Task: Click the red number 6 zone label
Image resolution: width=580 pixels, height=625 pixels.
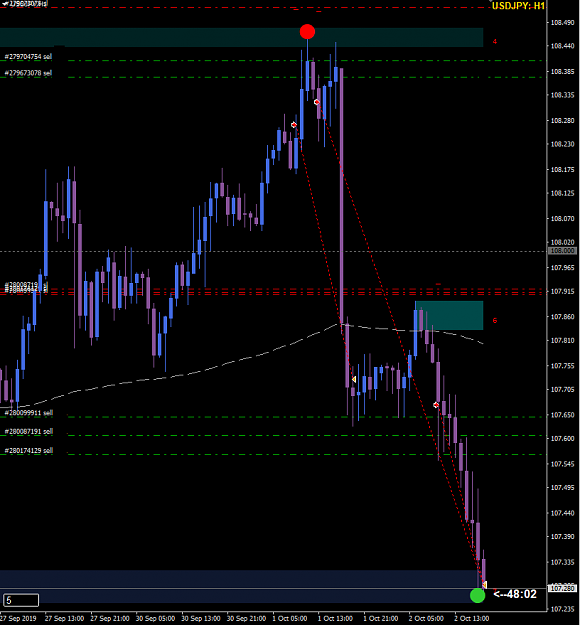Action: (x=495, y=320)
